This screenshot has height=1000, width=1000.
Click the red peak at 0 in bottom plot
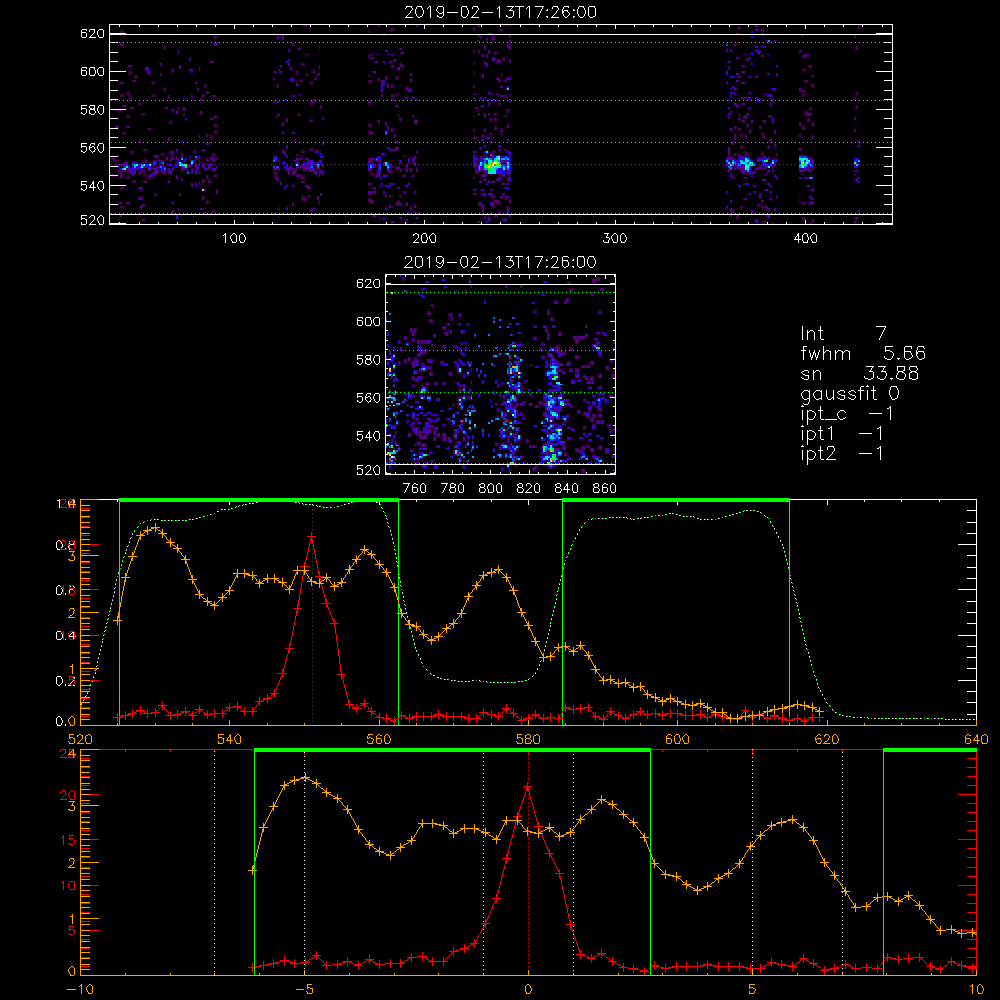pyautogui.click(x=527, y=788)
